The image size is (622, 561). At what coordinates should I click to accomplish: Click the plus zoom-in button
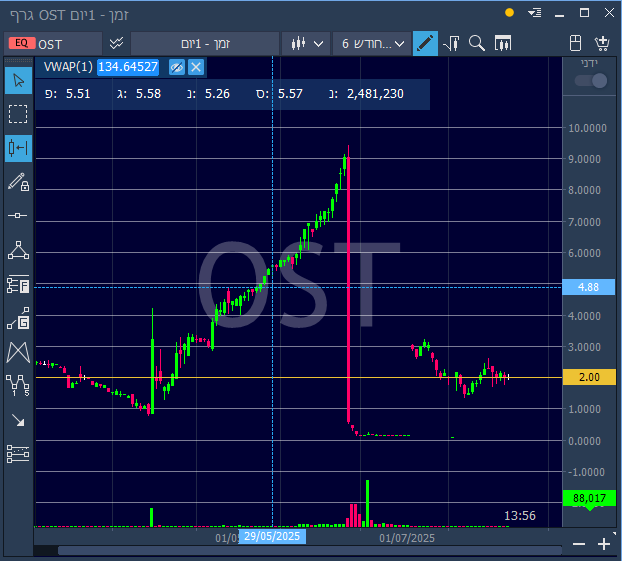(x=604, y=544)
